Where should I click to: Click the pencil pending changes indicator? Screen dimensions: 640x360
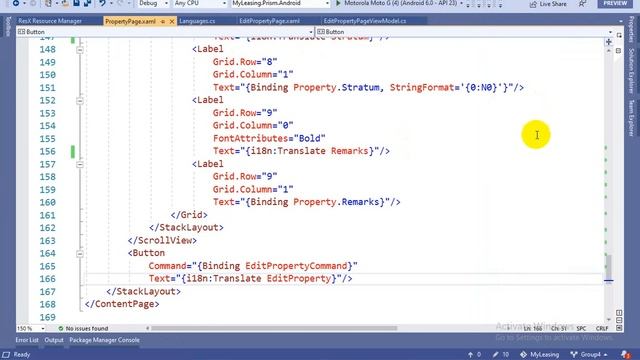click(x=500, y=354)
